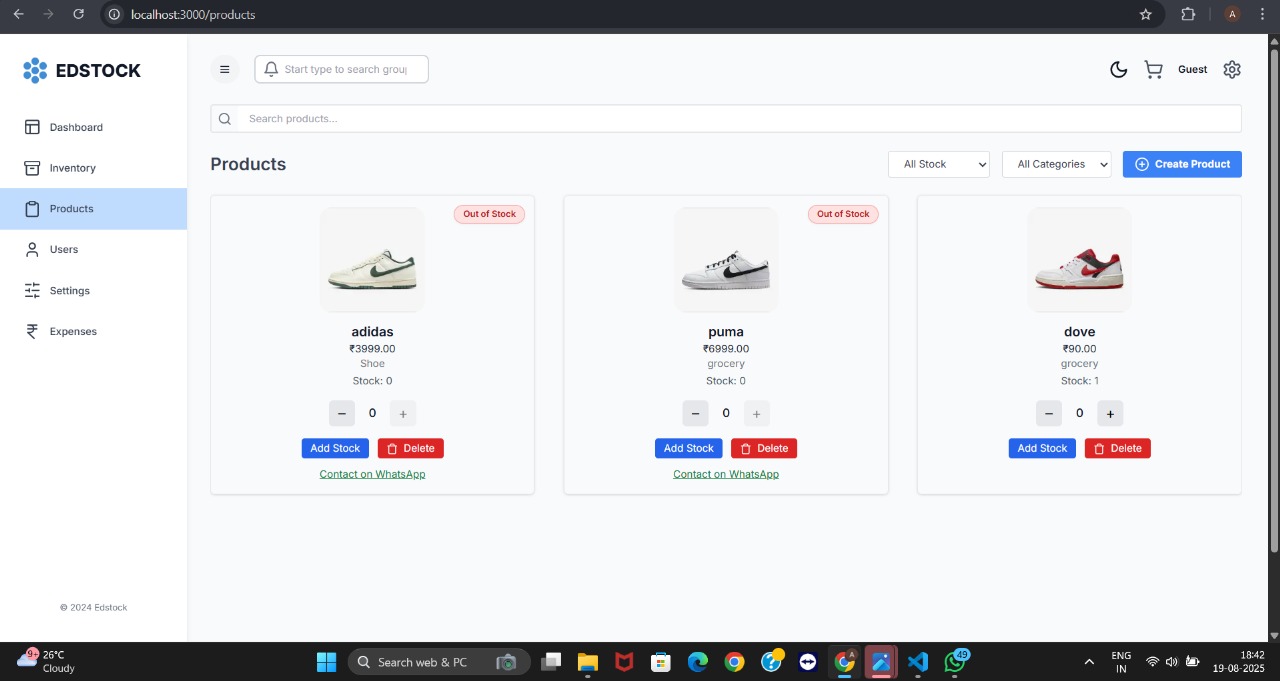Bookmark this page with the star icon
The image size is (1280, 681).
[x=1146, y=15]
